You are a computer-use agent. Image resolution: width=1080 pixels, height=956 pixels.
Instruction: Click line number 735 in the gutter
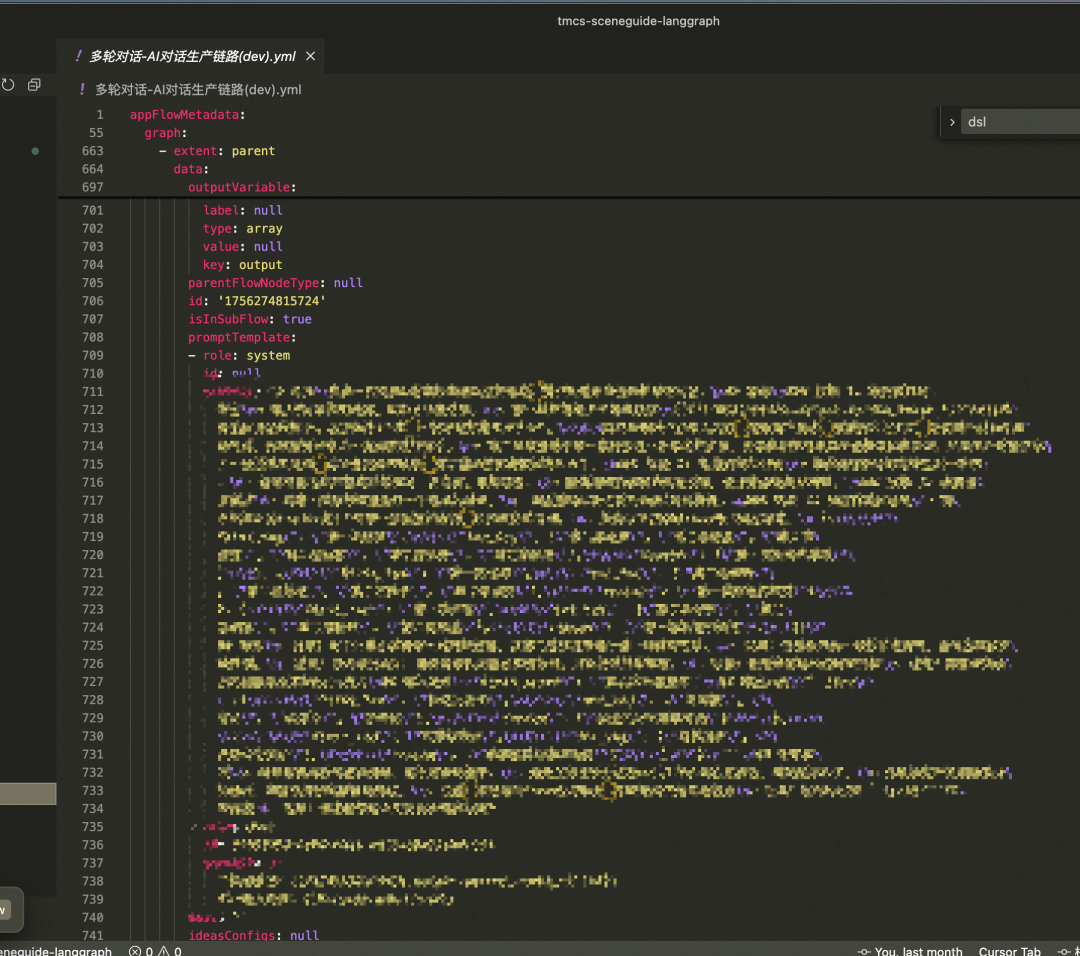pos(92,827)
